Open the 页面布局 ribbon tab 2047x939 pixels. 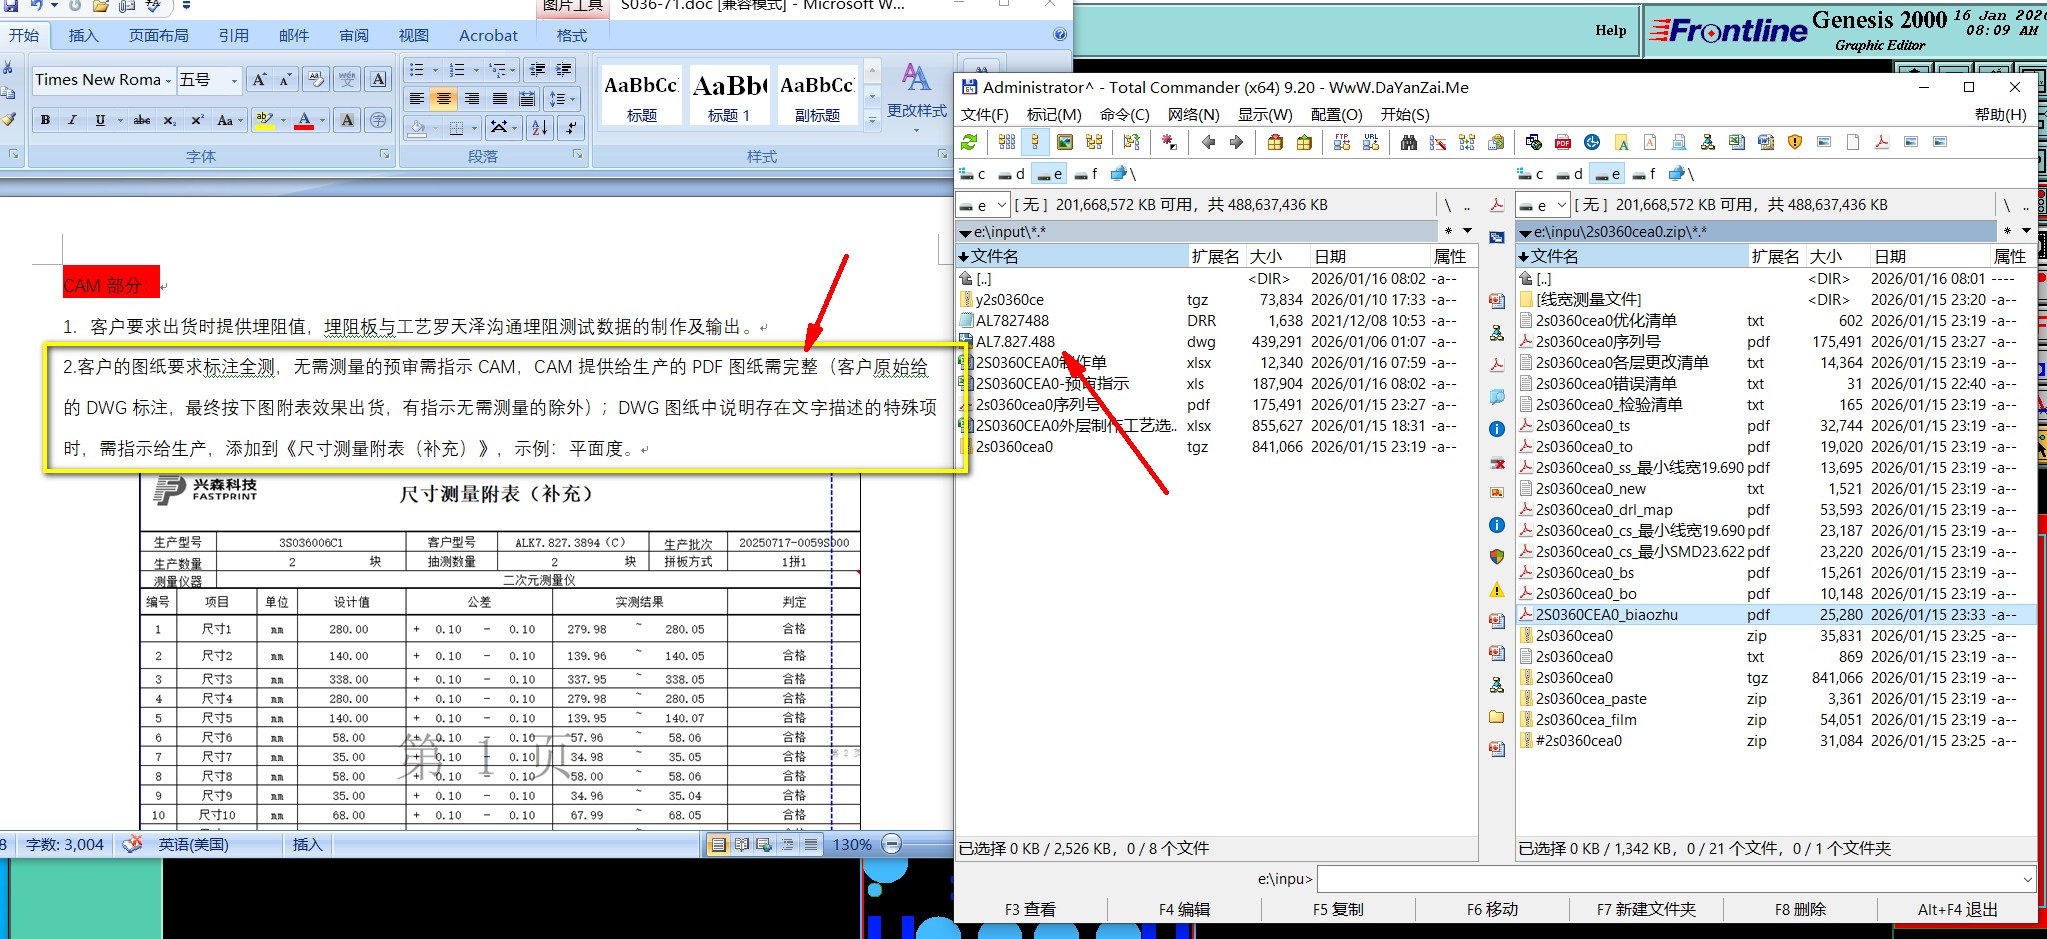click(x=159, y=35)
